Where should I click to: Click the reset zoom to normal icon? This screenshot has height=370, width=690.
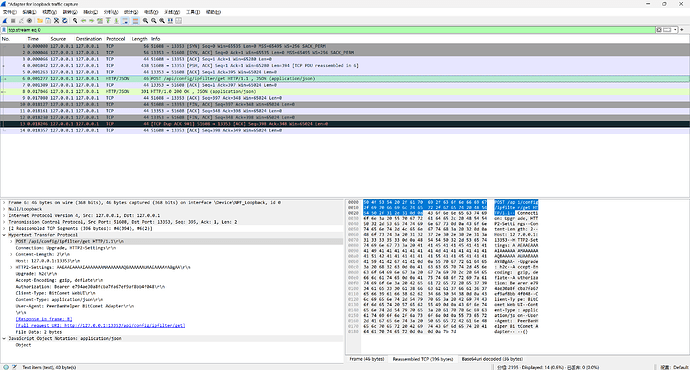(162, 21)
